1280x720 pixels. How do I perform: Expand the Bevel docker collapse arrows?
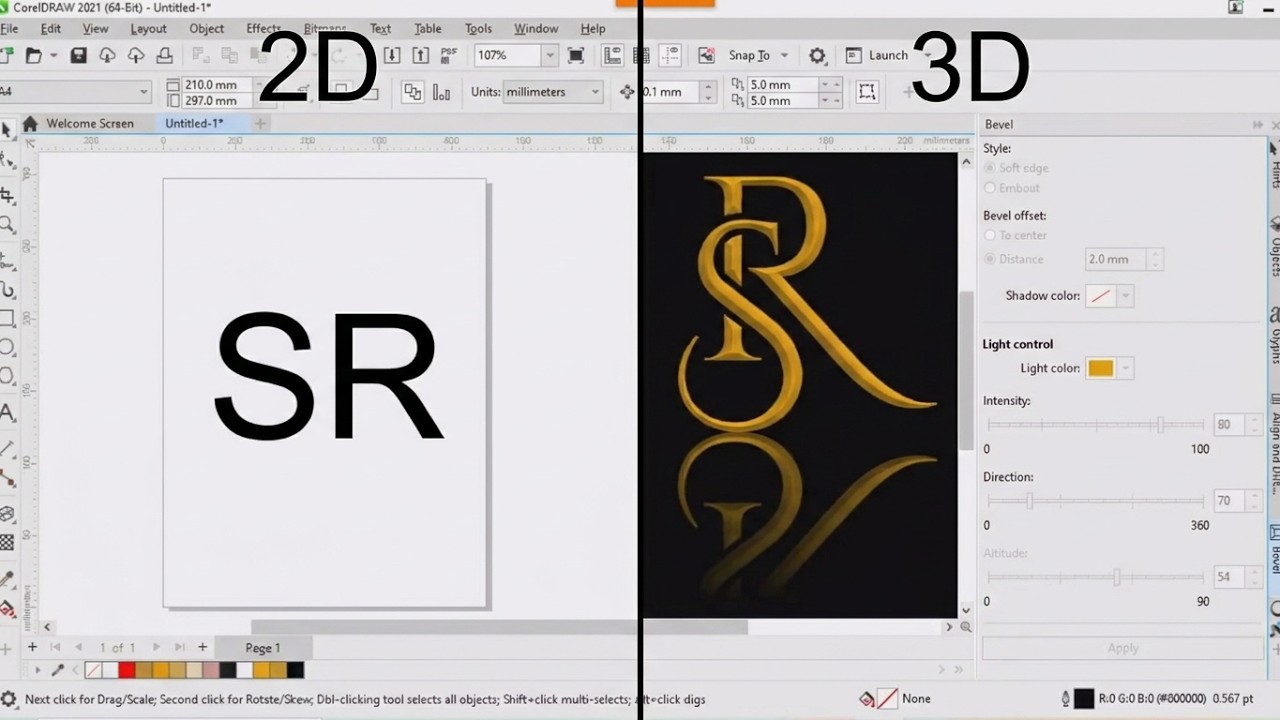click(1257, 124)
